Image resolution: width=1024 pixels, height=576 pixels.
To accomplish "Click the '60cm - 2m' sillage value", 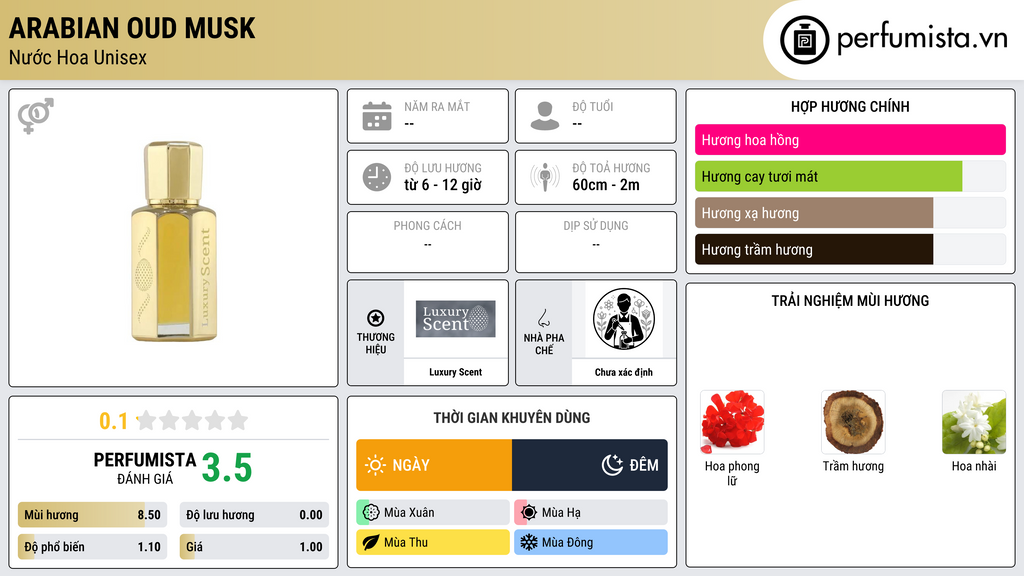I will [606, 185].
